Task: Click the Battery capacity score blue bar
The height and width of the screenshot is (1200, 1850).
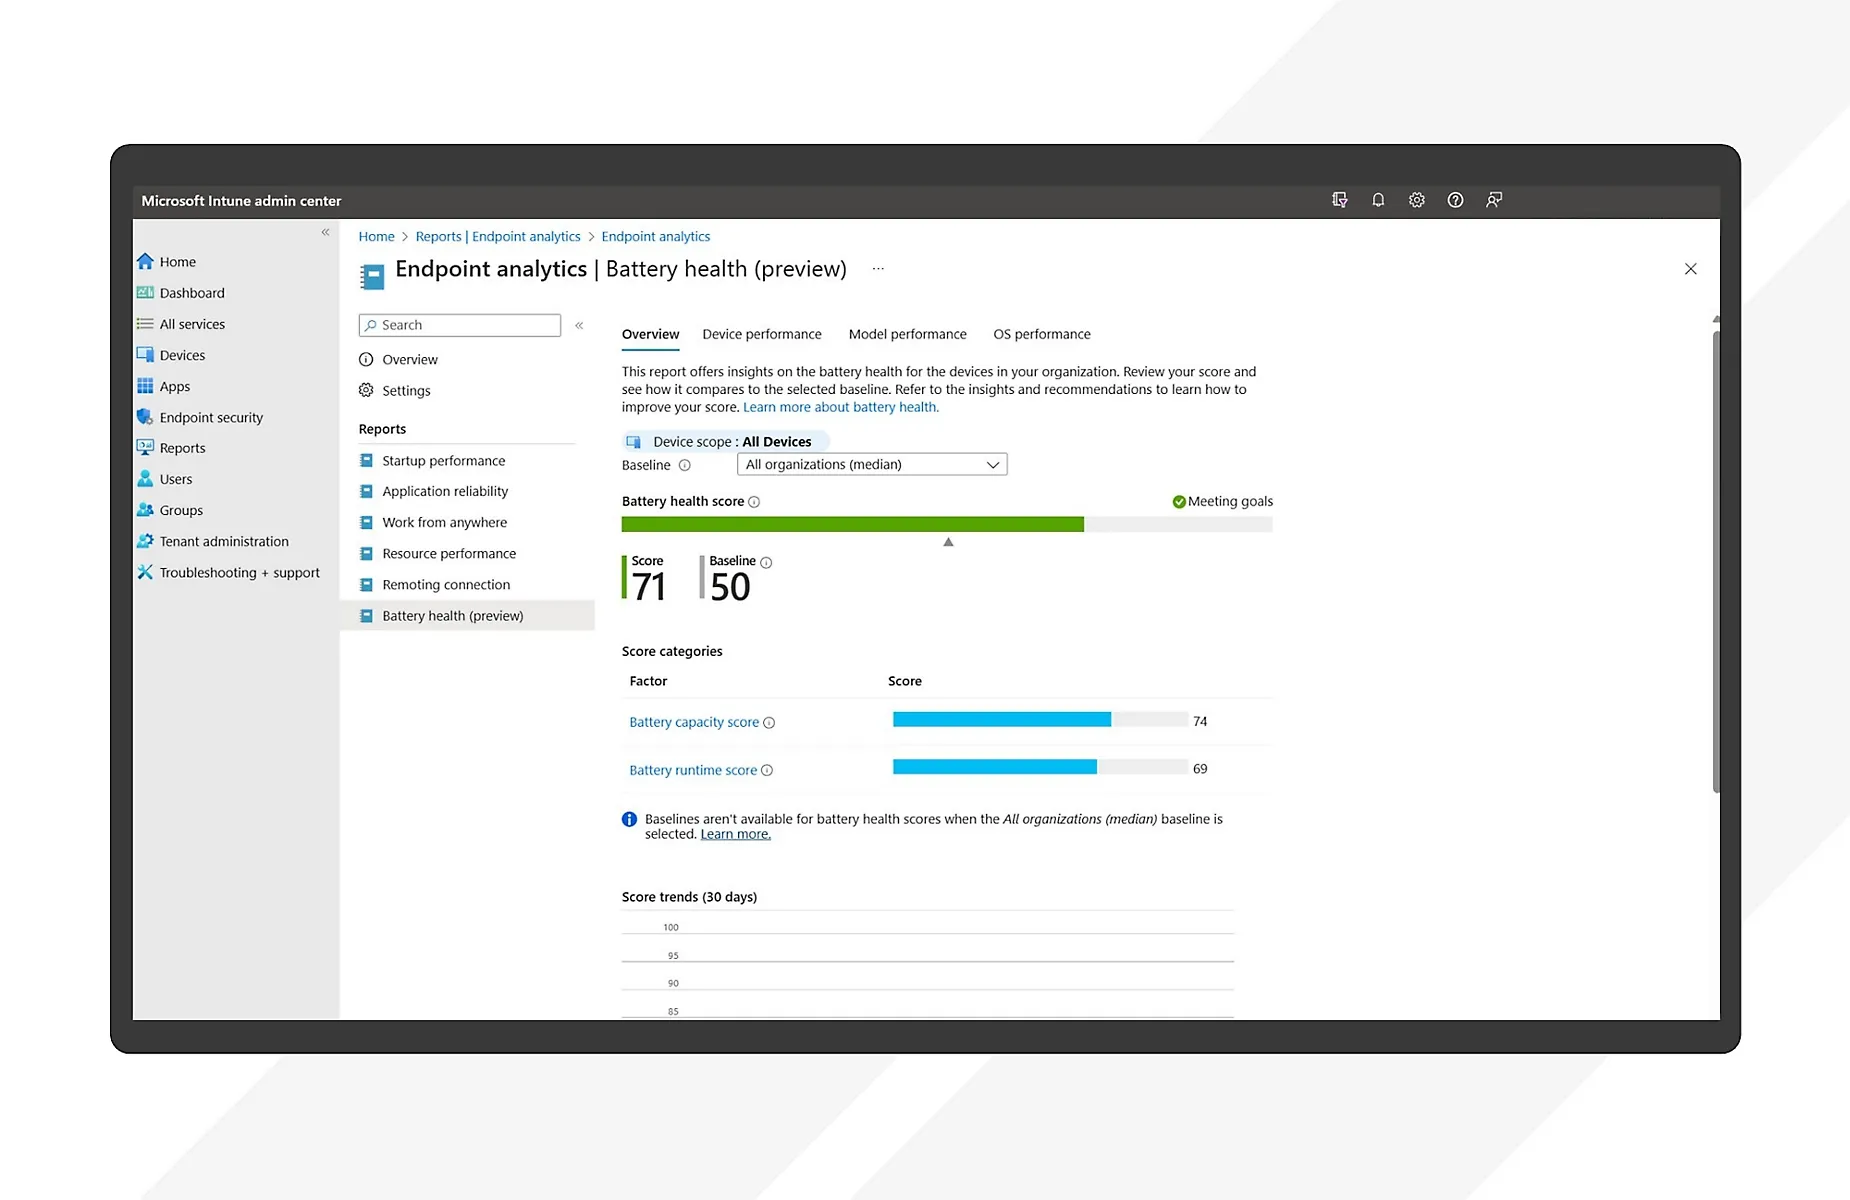Action: click(x=1002, y=720)
